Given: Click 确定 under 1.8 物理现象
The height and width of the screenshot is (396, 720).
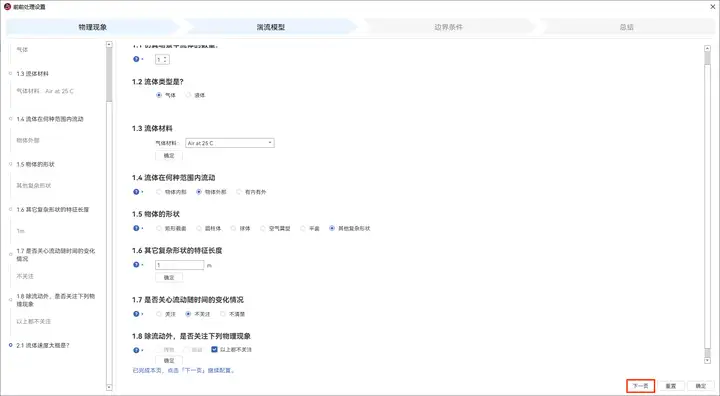Looking at the screenshot, I should [x=169, y=361].
